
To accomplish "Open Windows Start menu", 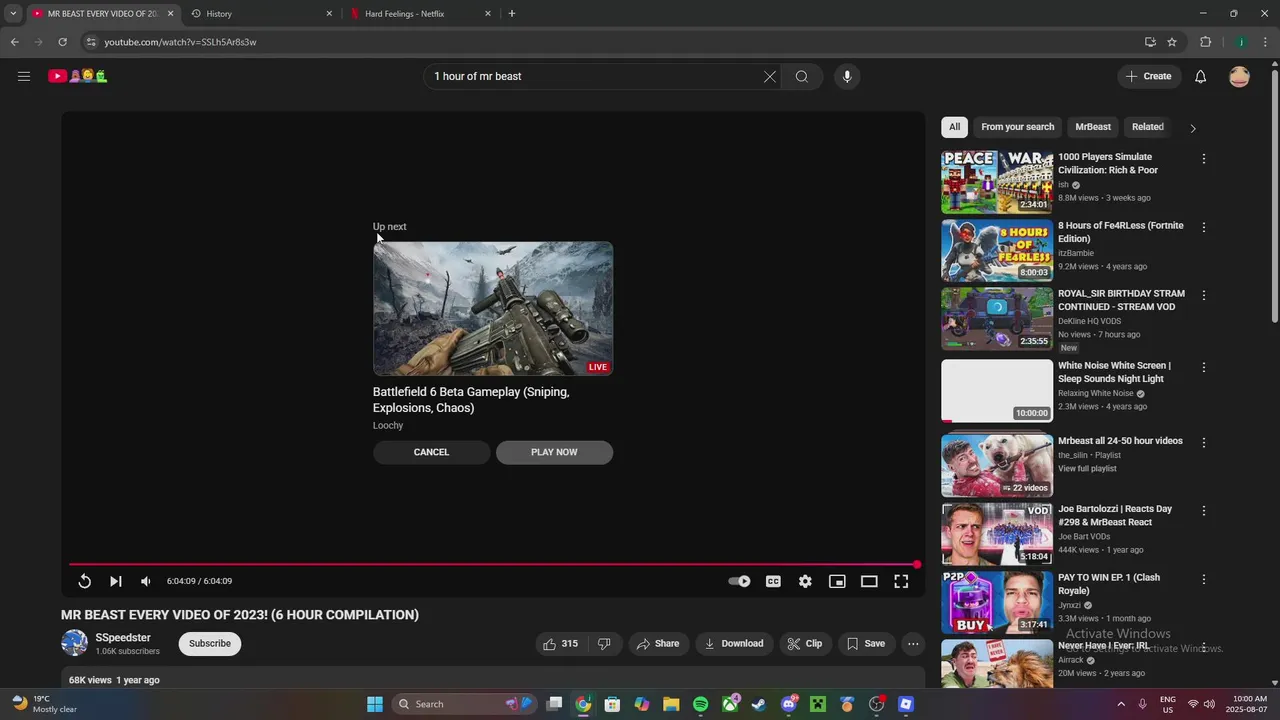I will pos(375,704).
